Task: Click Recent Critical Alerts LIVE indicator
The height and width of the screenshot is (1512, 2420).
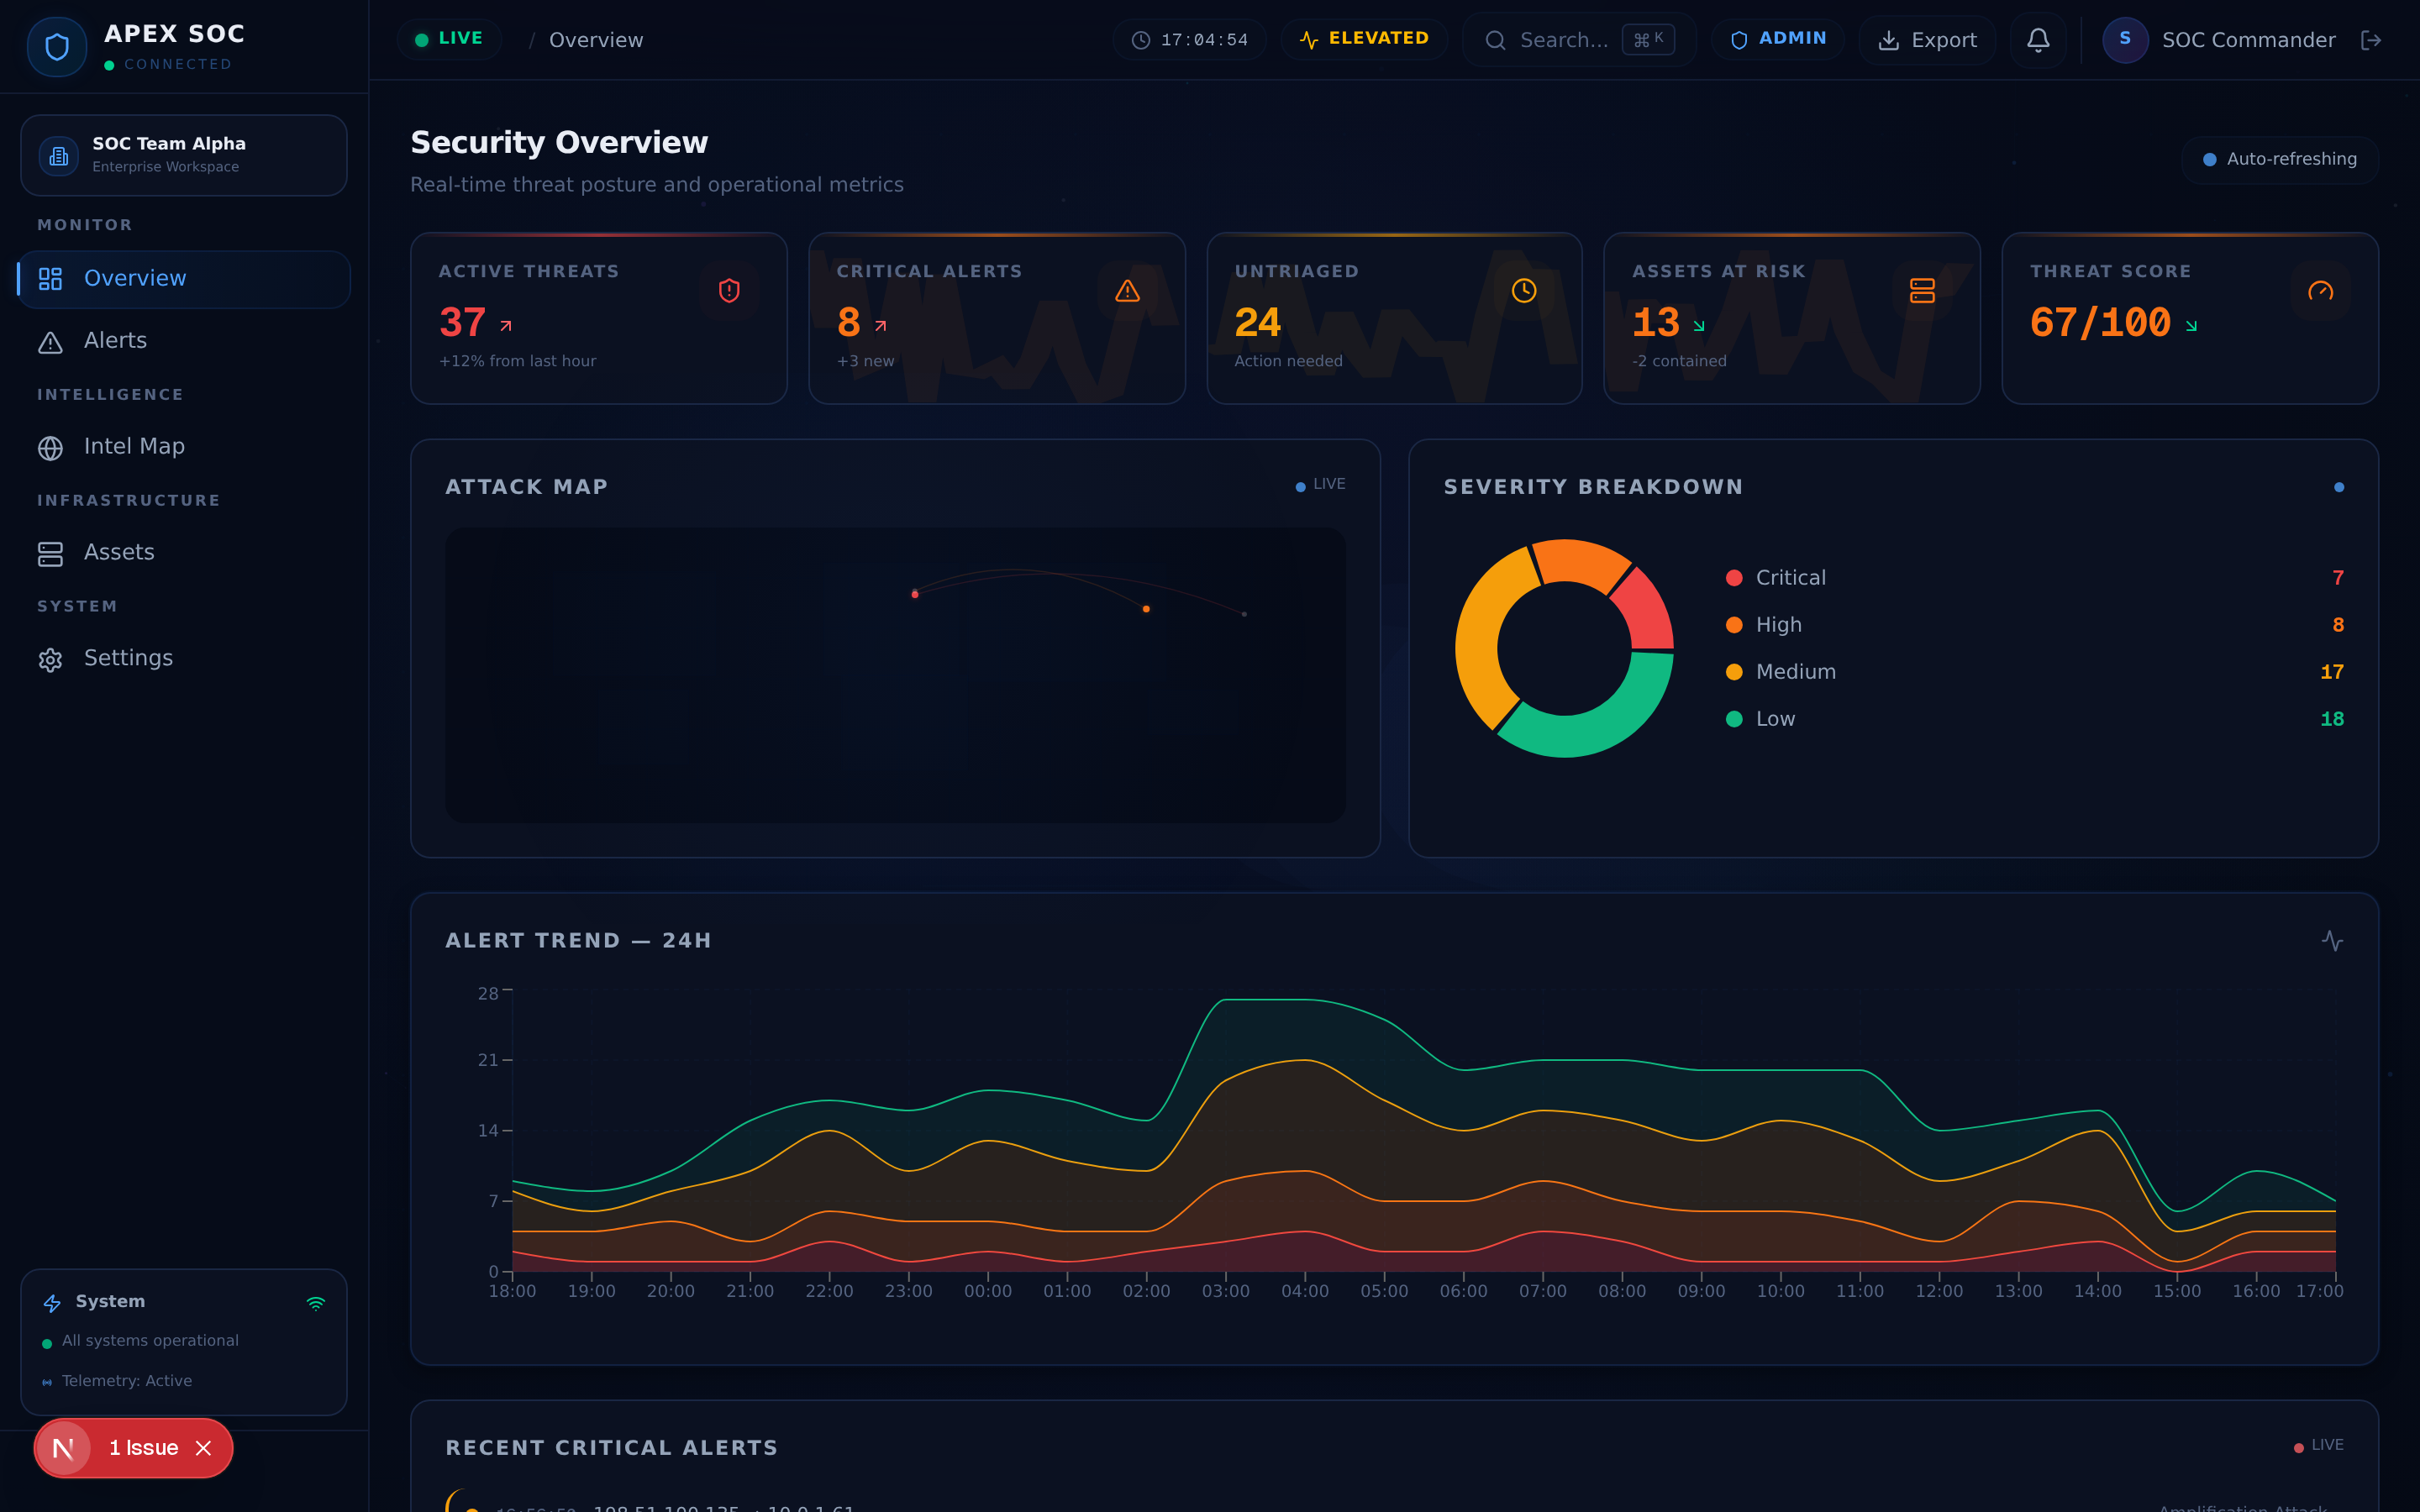Action: 2318,1446
